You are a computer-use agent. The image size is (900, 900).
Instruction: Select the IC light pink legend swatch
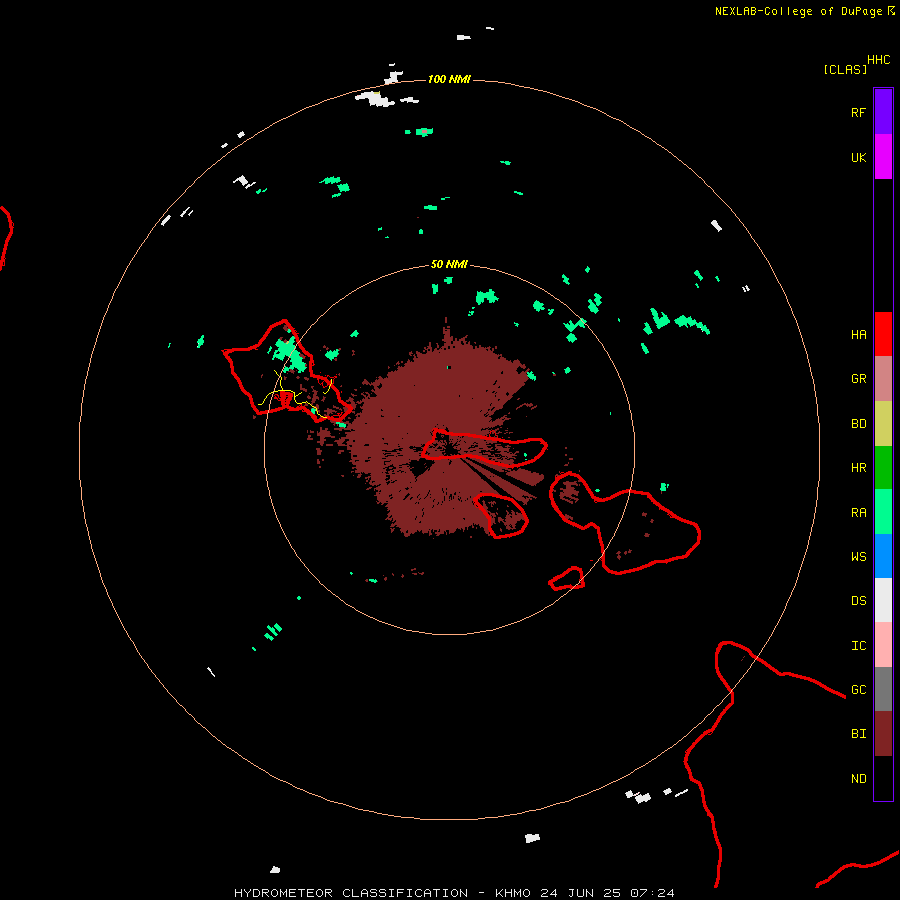883,645
